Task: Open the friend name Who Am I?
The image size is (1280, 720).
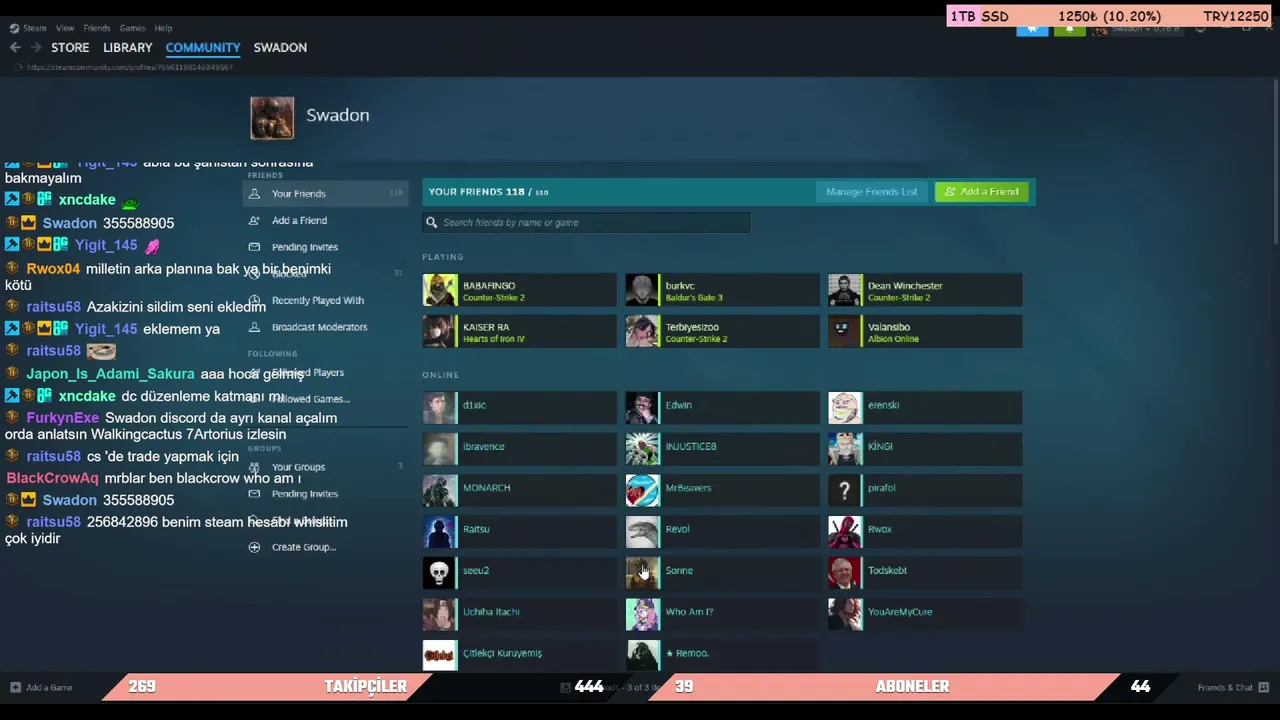Action: click(689, 612)
